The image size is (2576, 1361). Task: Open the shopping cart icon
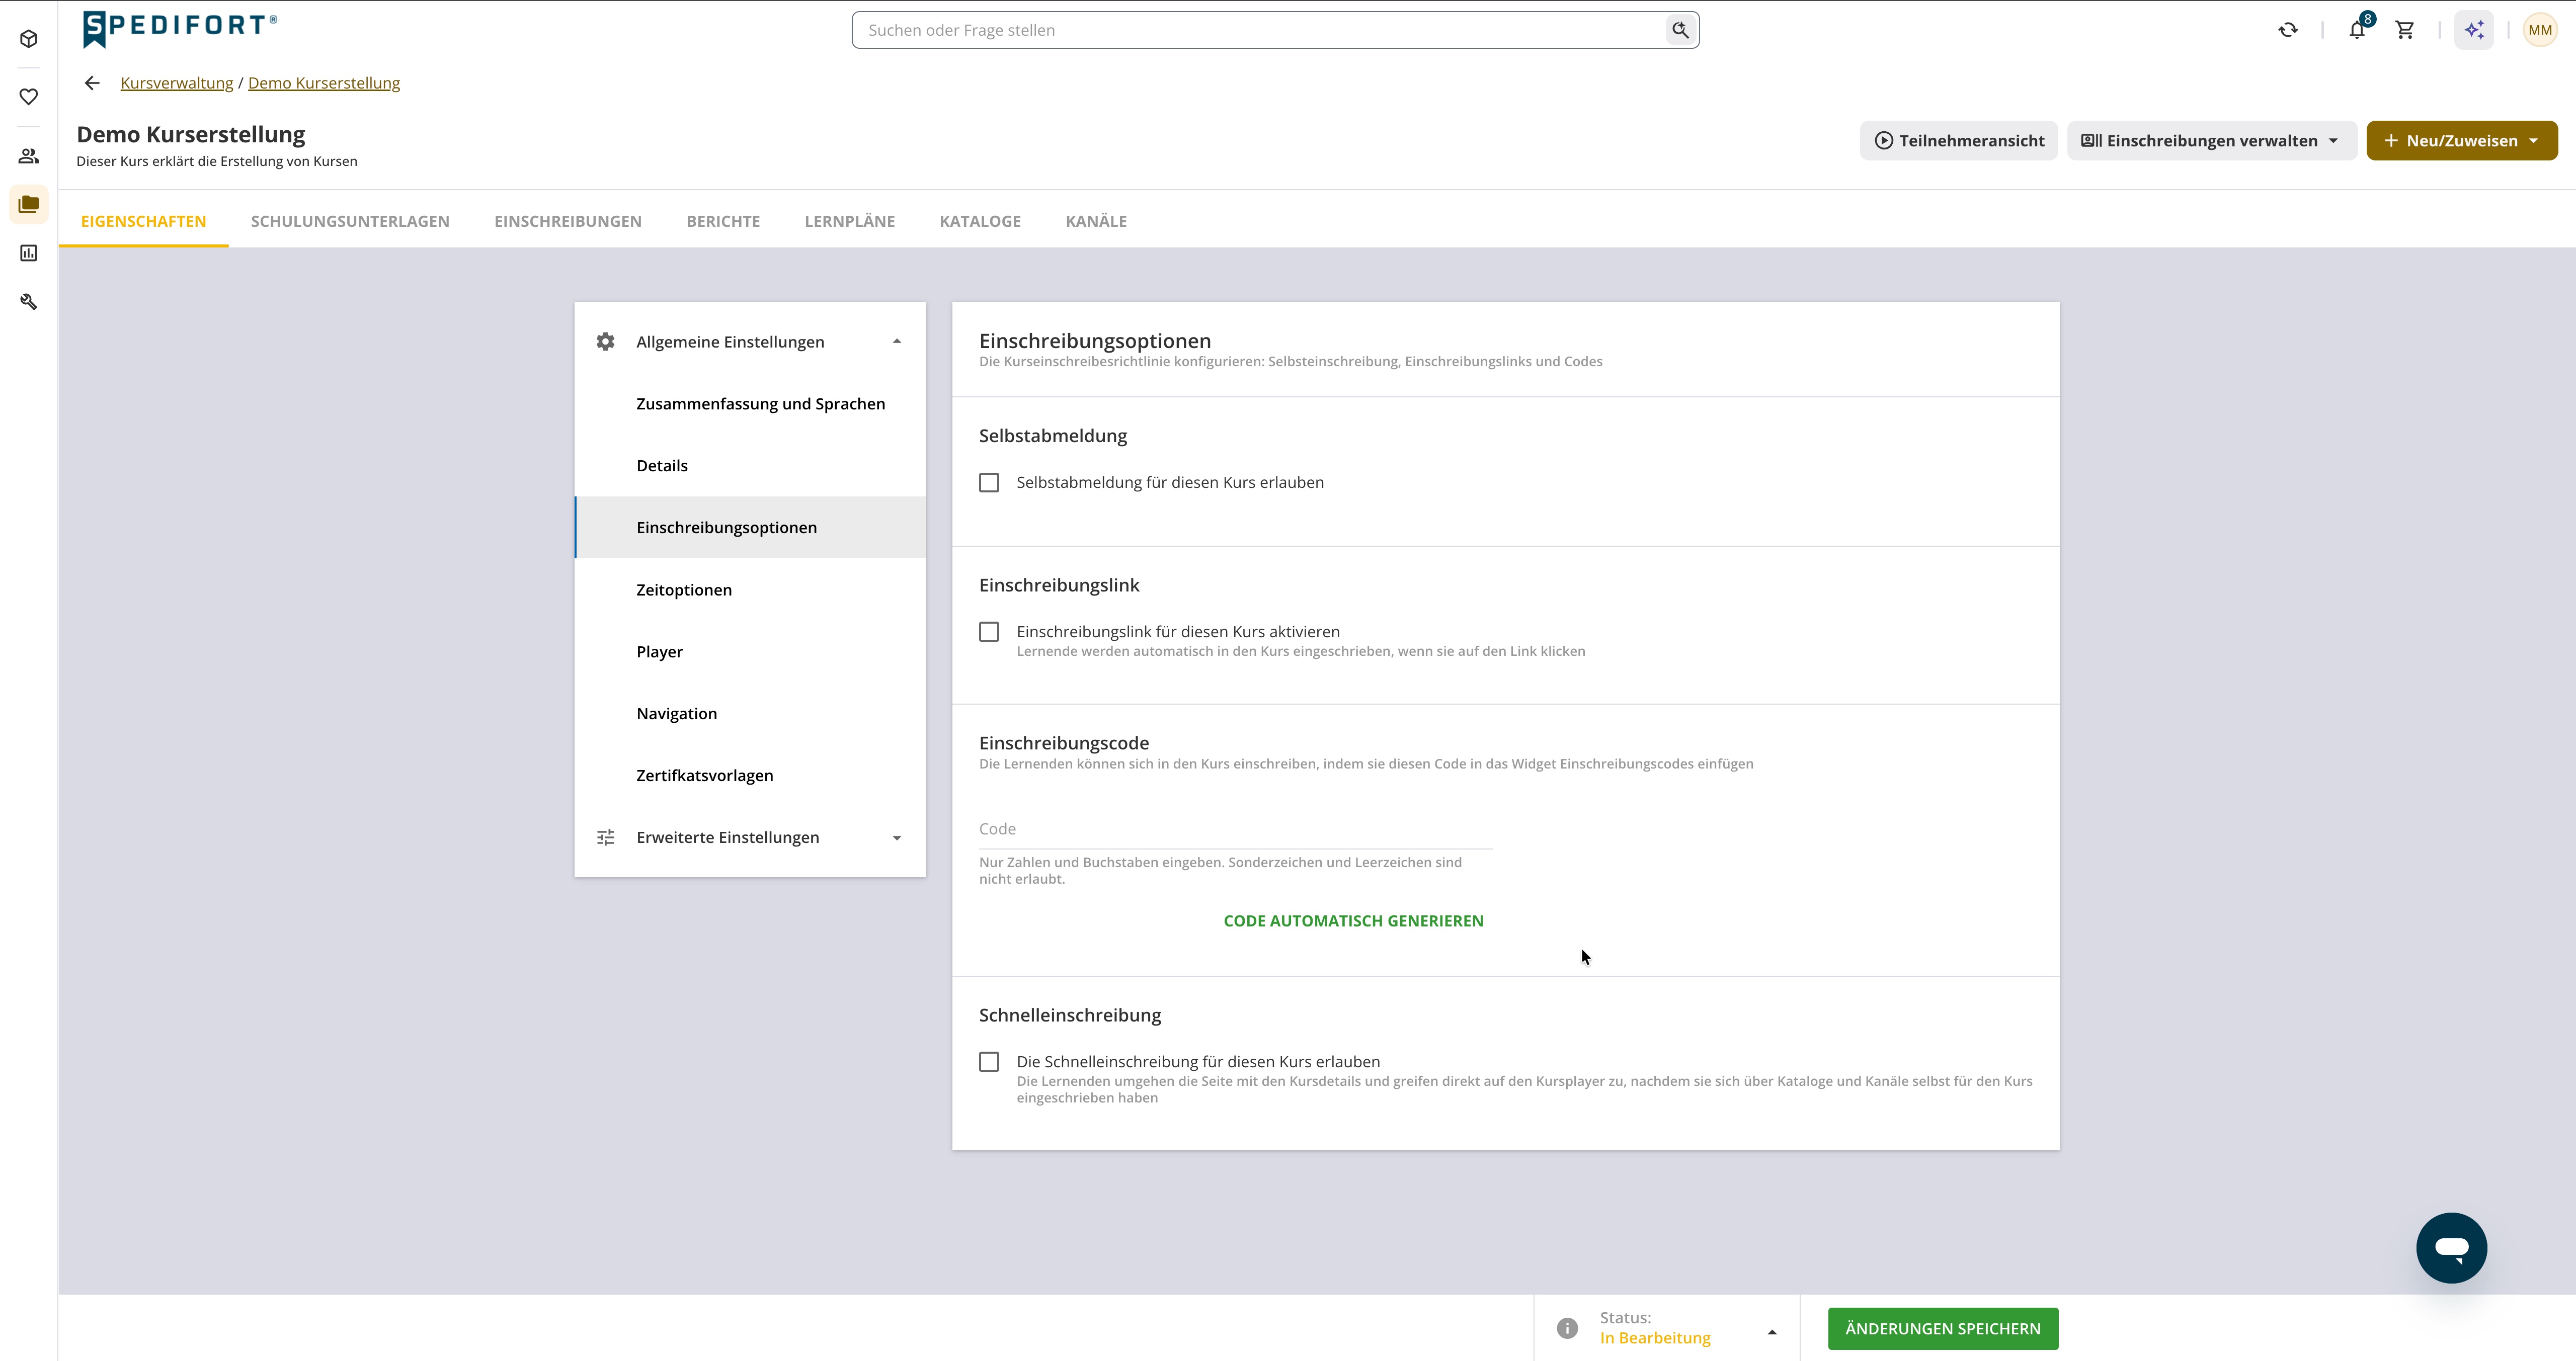2405,30
